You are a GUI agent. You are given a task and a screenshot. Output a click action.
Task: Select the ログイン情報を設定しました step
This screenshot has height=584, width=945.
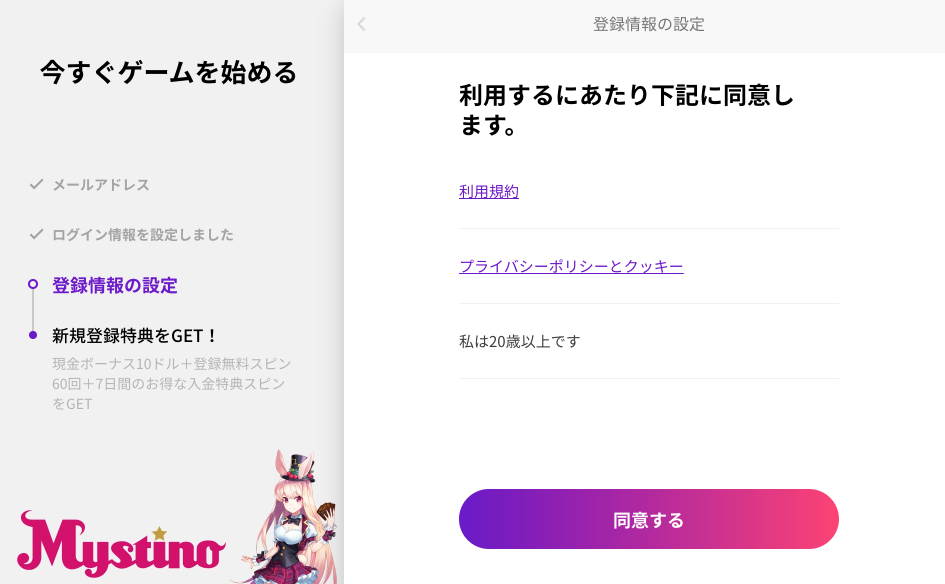[x=143, y=234]
